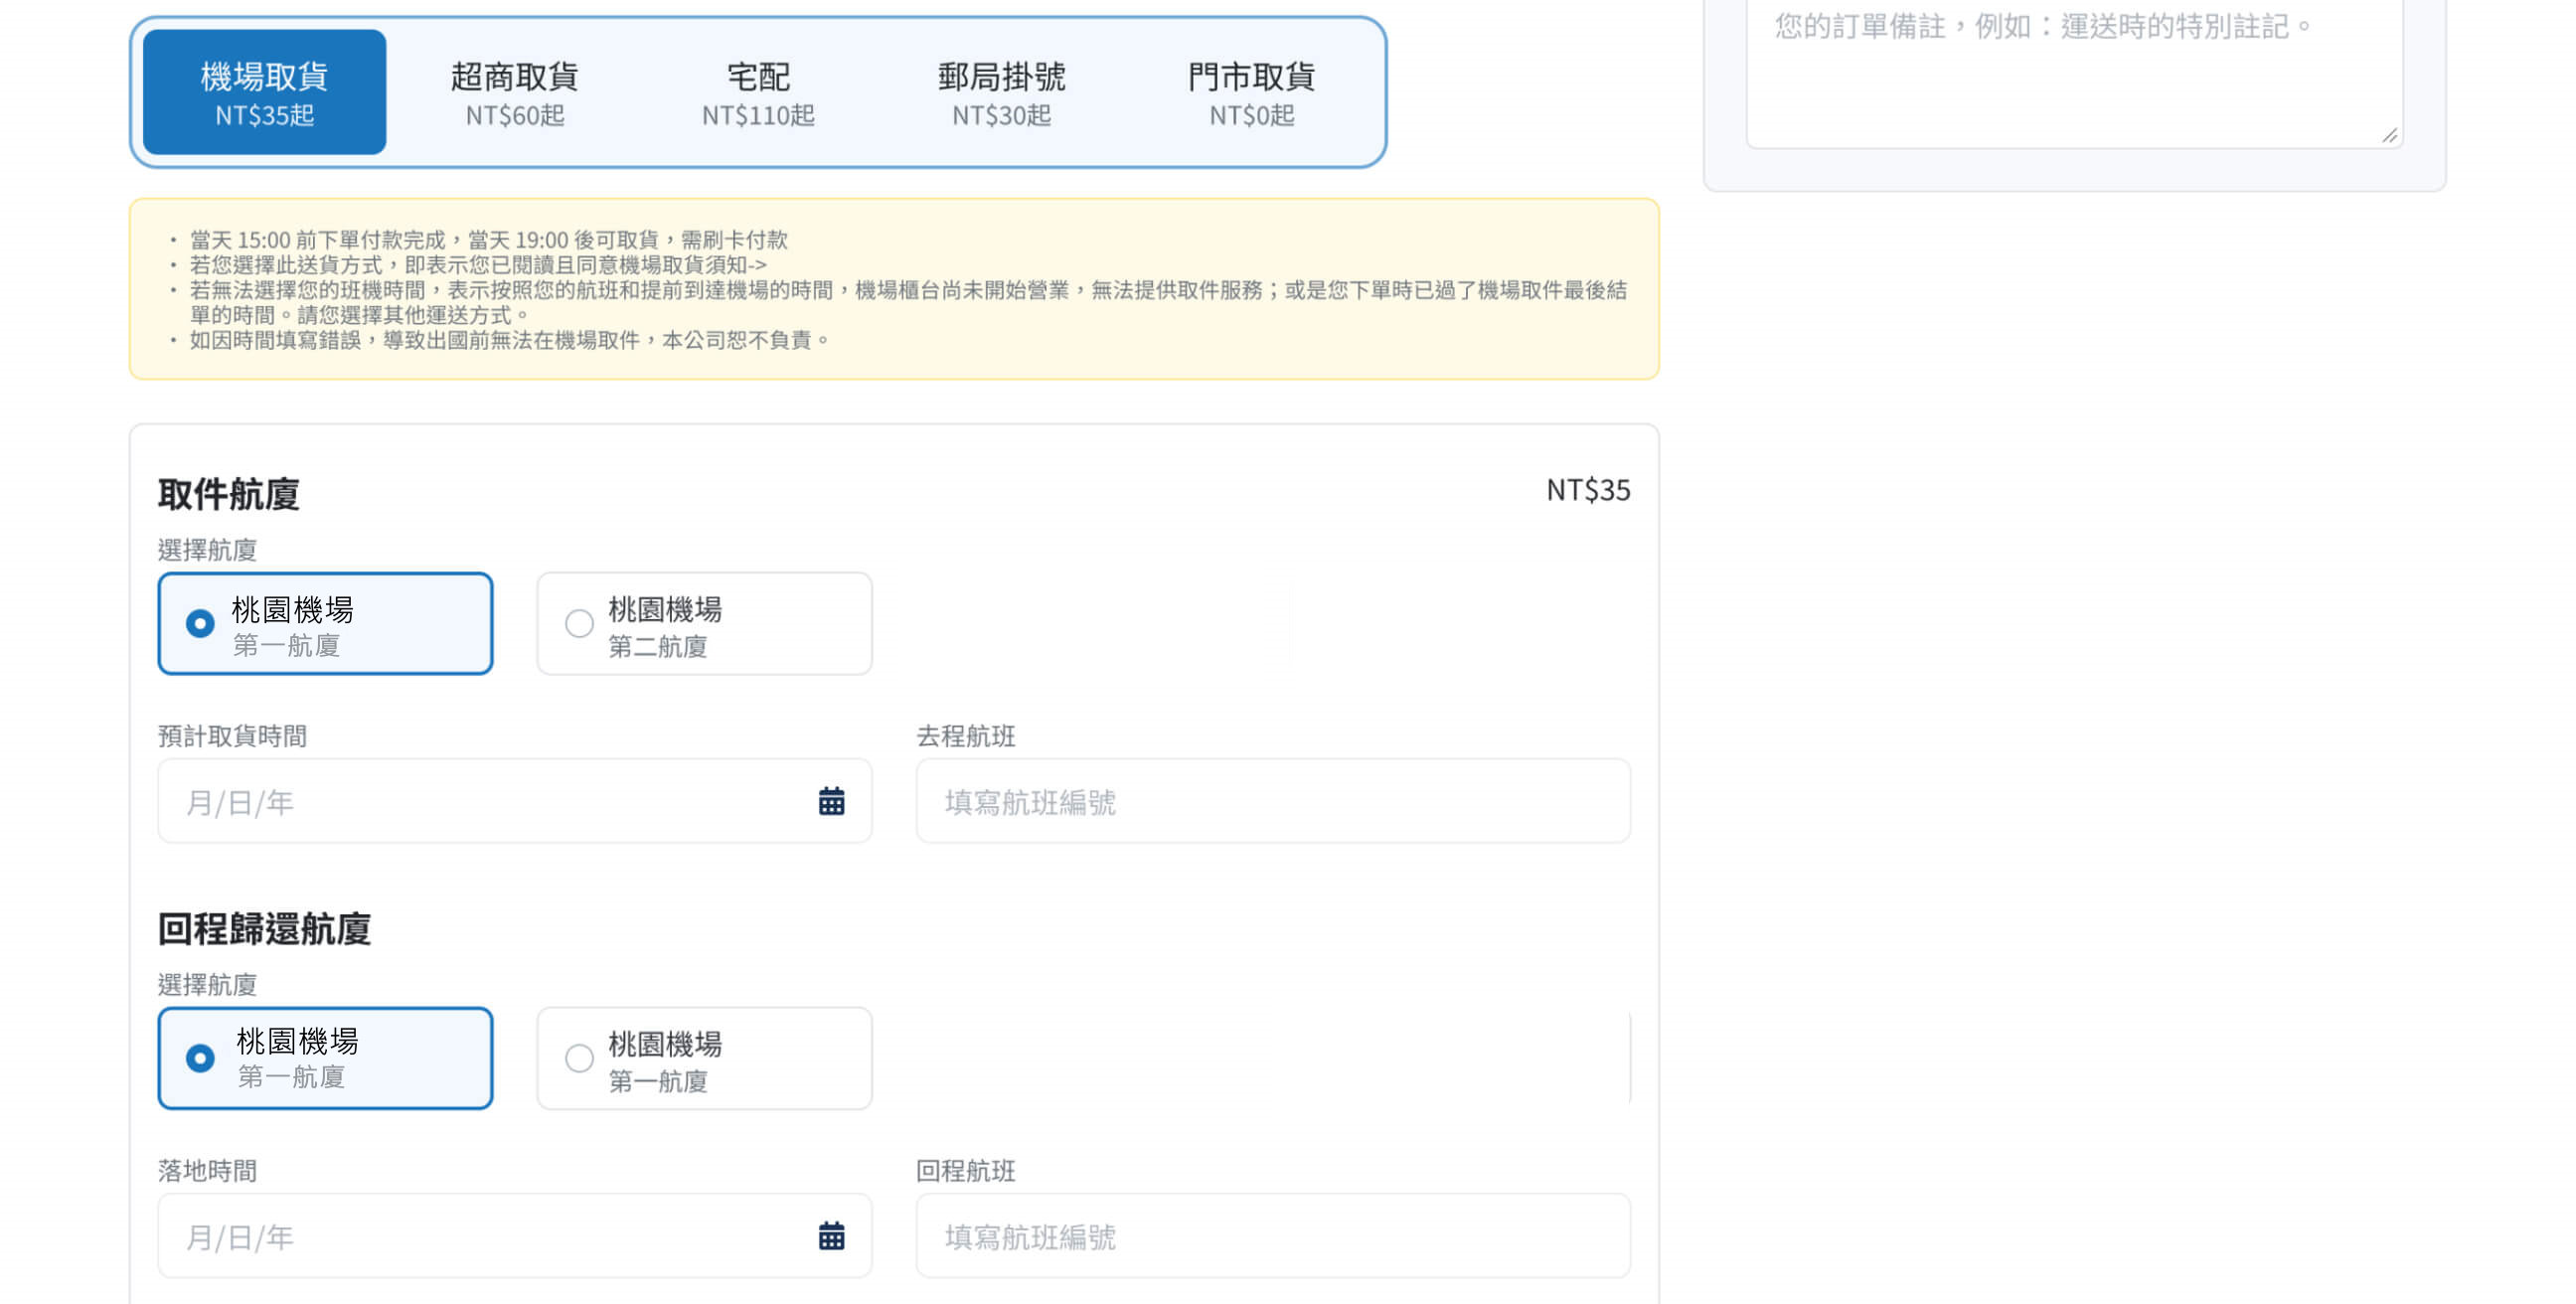Click the 落地時間 date field
Viewport: 2576px width, 1304px height.
(514, 1236)
